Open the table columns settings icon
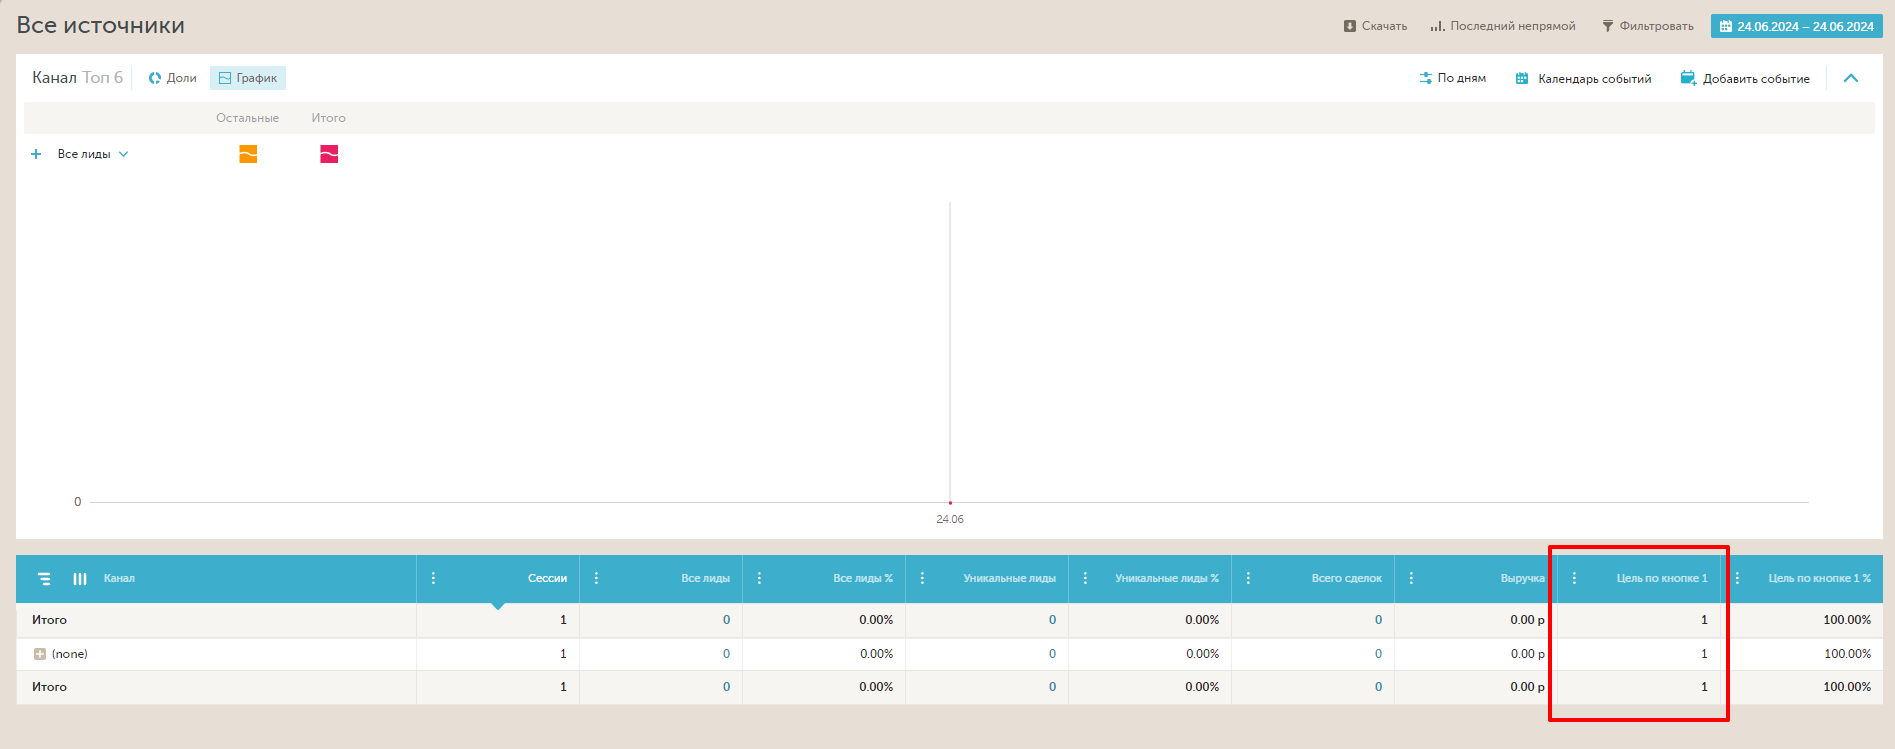This screenshot has width=1895, height=749. [x=80, y=579]
